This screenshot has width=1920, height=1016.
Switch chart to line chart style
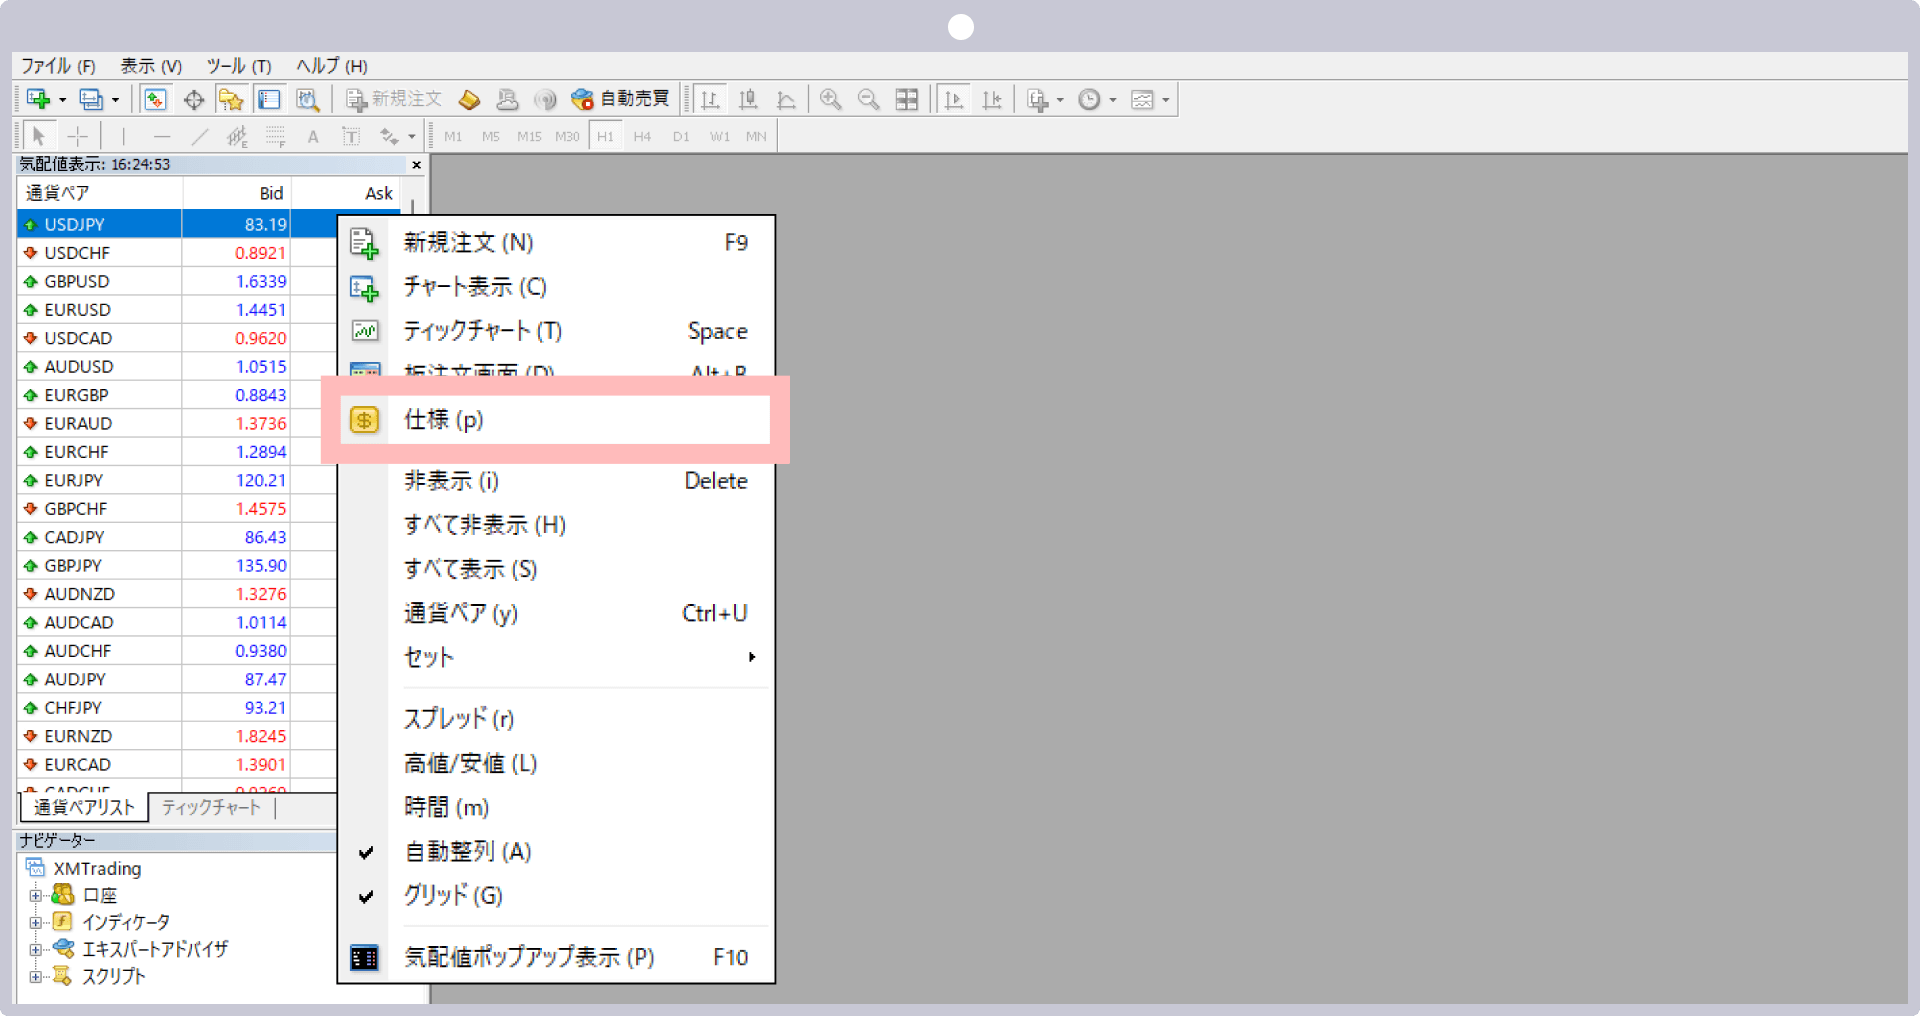786,99
